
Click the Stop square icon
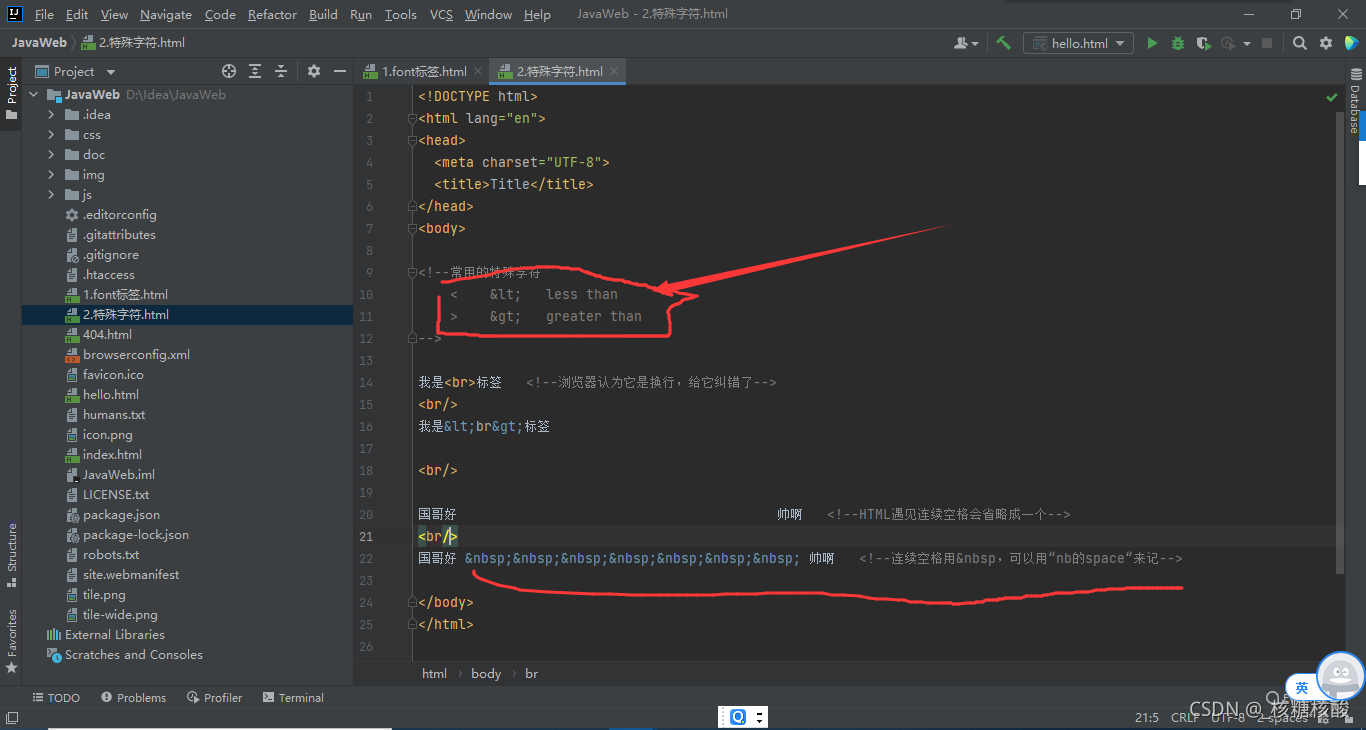click(x=1267, y=43)
